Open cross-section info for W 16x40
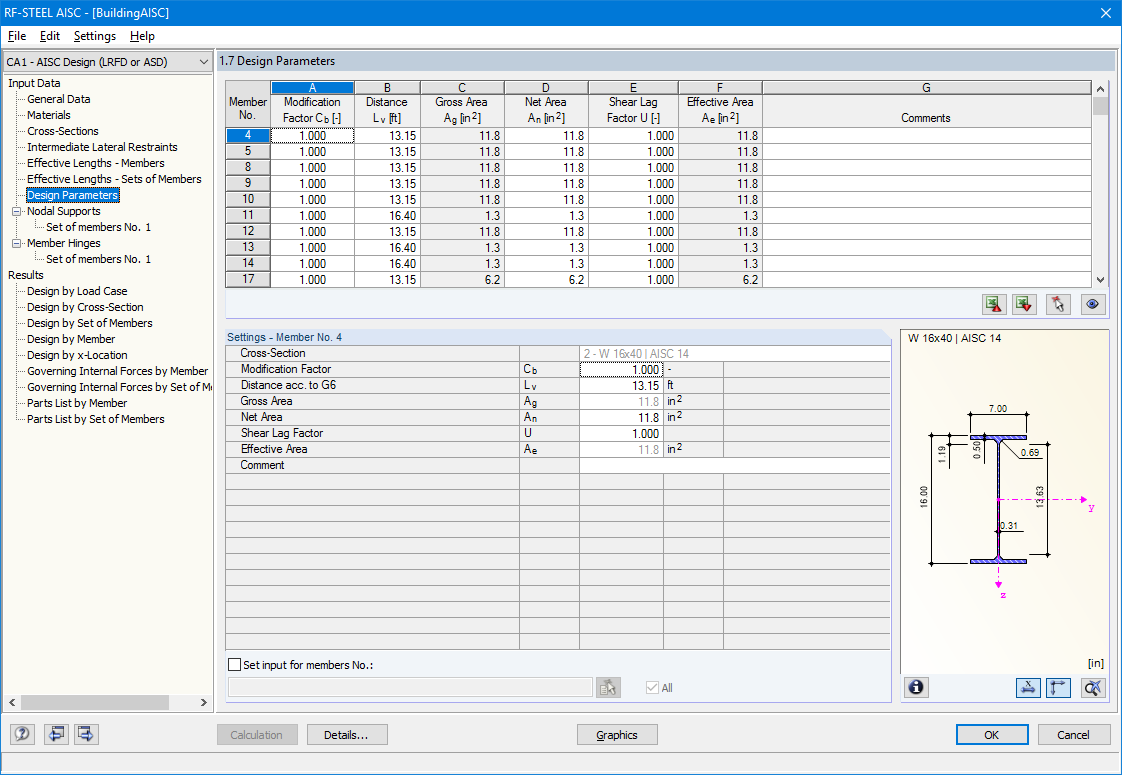 tap(916, 687)
